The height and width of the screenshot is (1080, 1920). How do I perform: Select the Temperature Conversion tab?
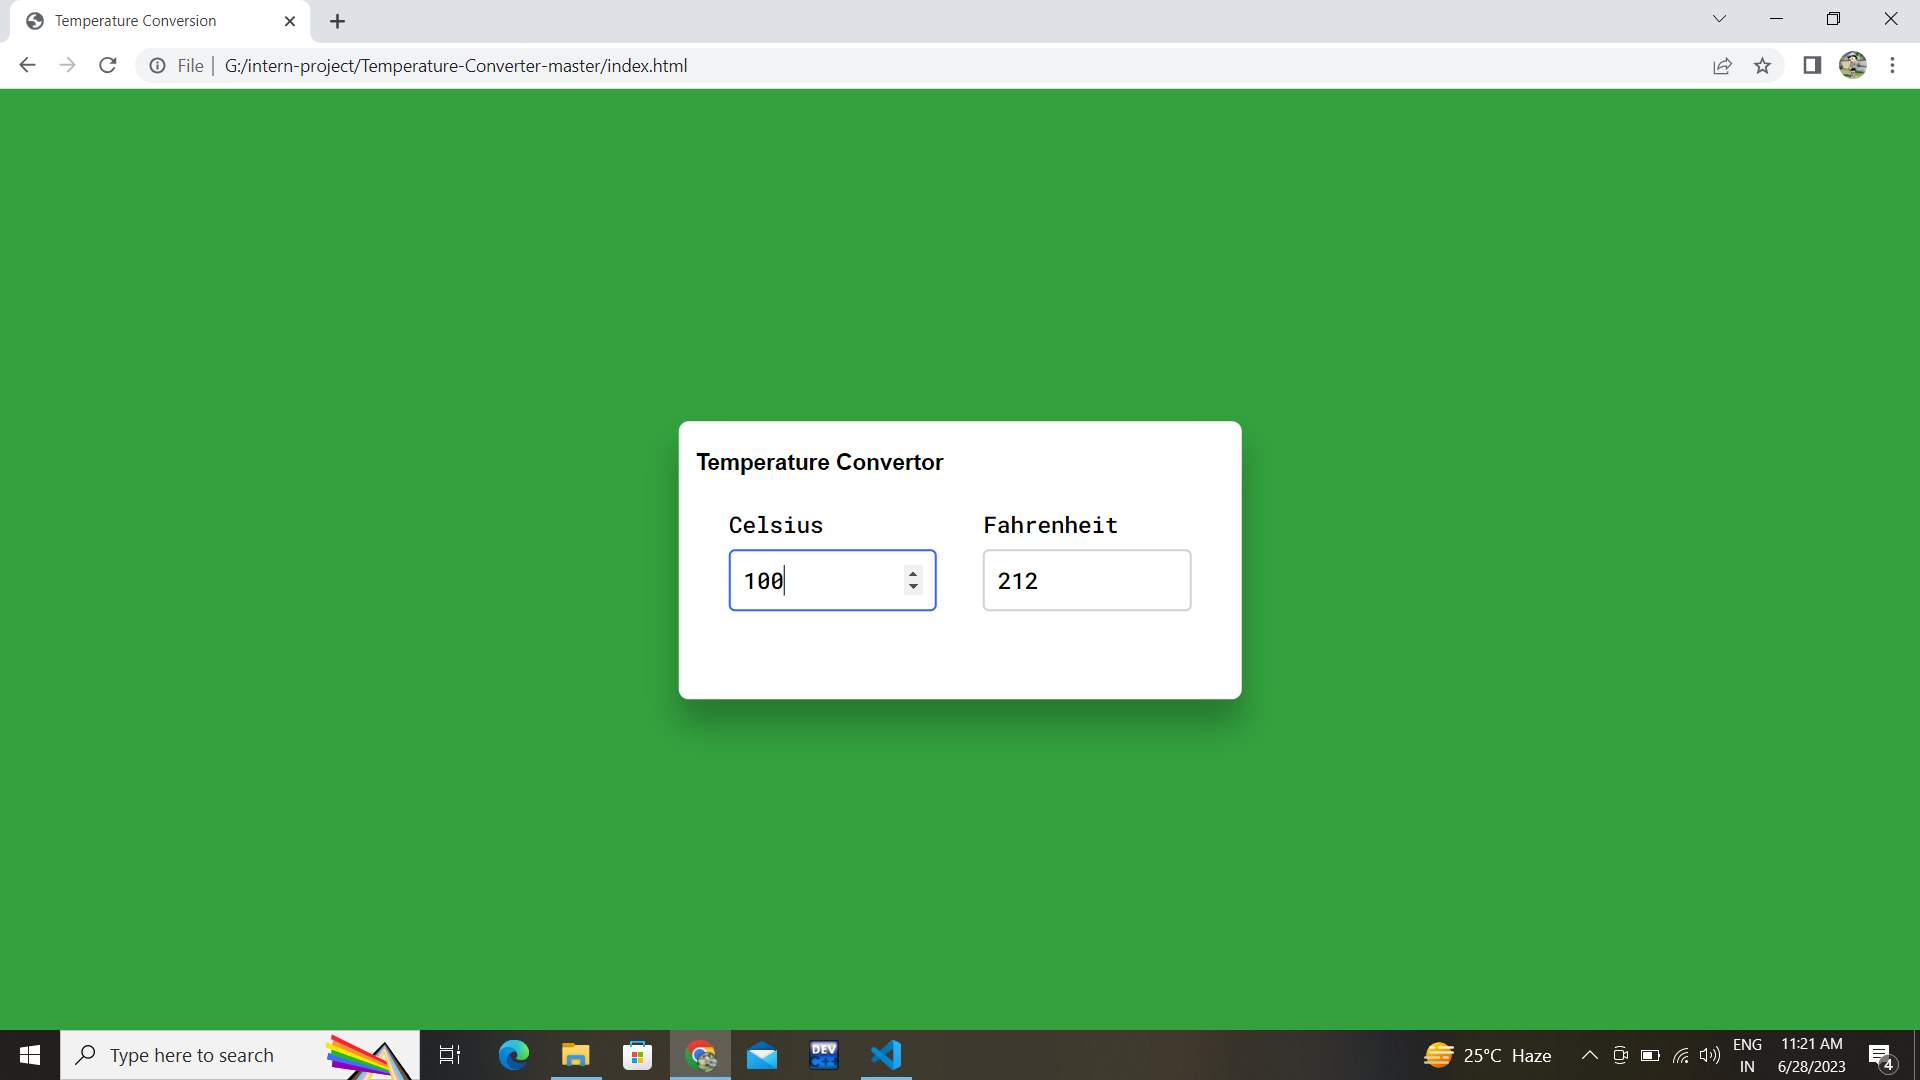135,21
